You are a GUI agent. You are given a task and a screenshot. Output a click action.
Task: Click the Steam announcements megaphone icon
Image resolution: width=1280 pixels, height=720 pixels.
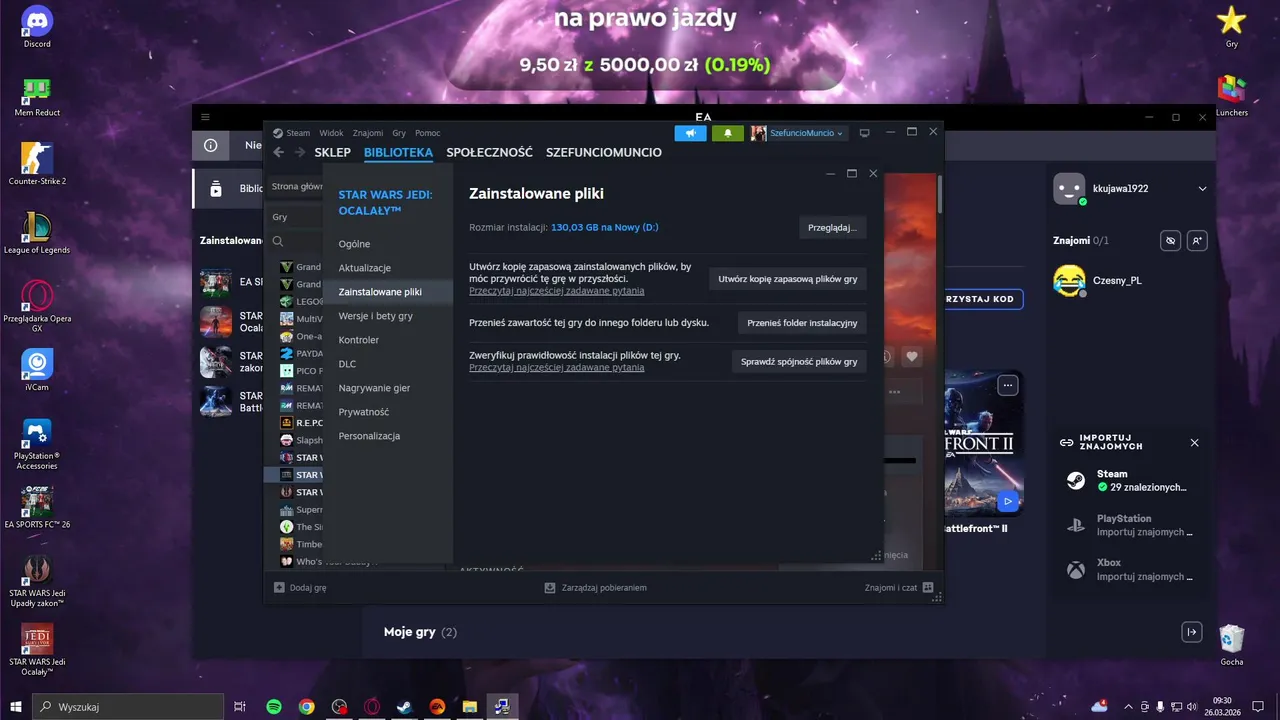point(690,133)
